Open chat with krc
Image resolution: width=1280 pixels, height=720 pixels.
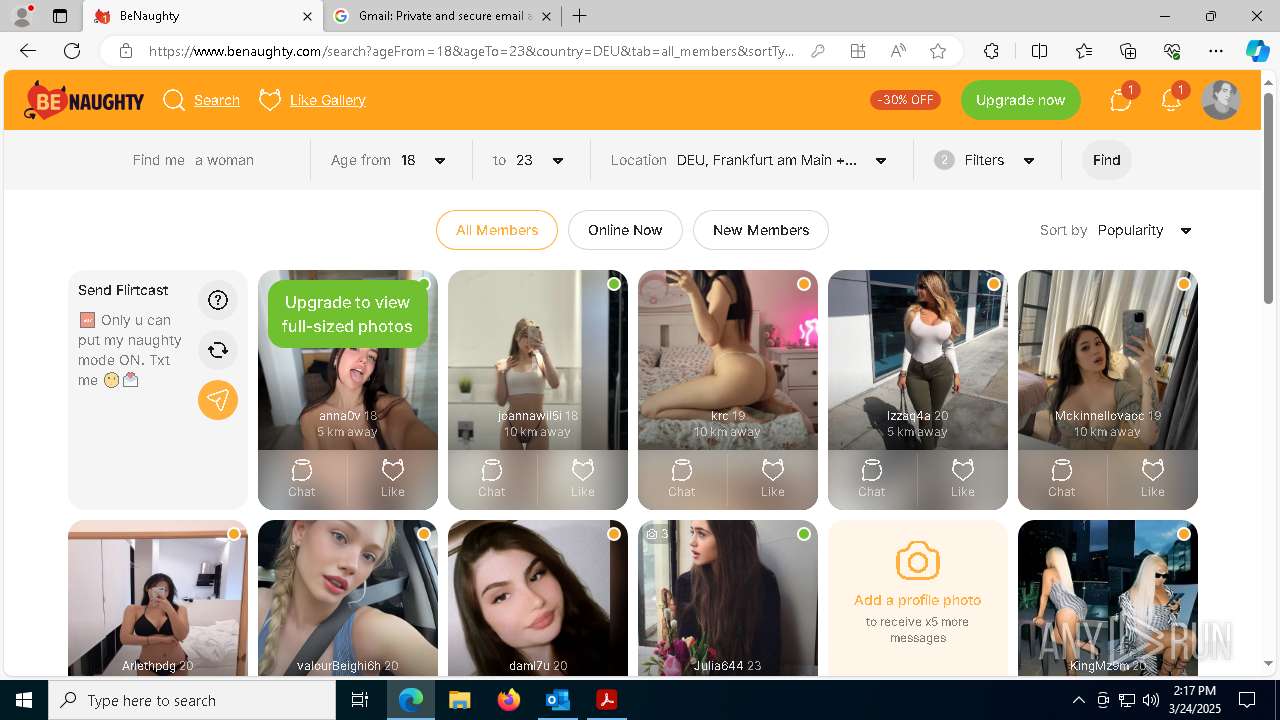coord(682,478)
